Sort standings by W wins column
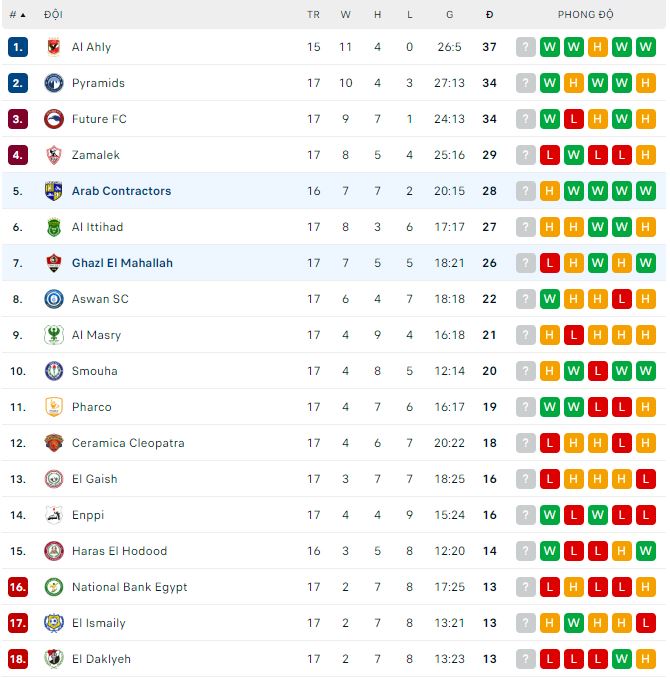Viewport: 670px width, 679px height. pyautogui.click(x=346, y=15)
